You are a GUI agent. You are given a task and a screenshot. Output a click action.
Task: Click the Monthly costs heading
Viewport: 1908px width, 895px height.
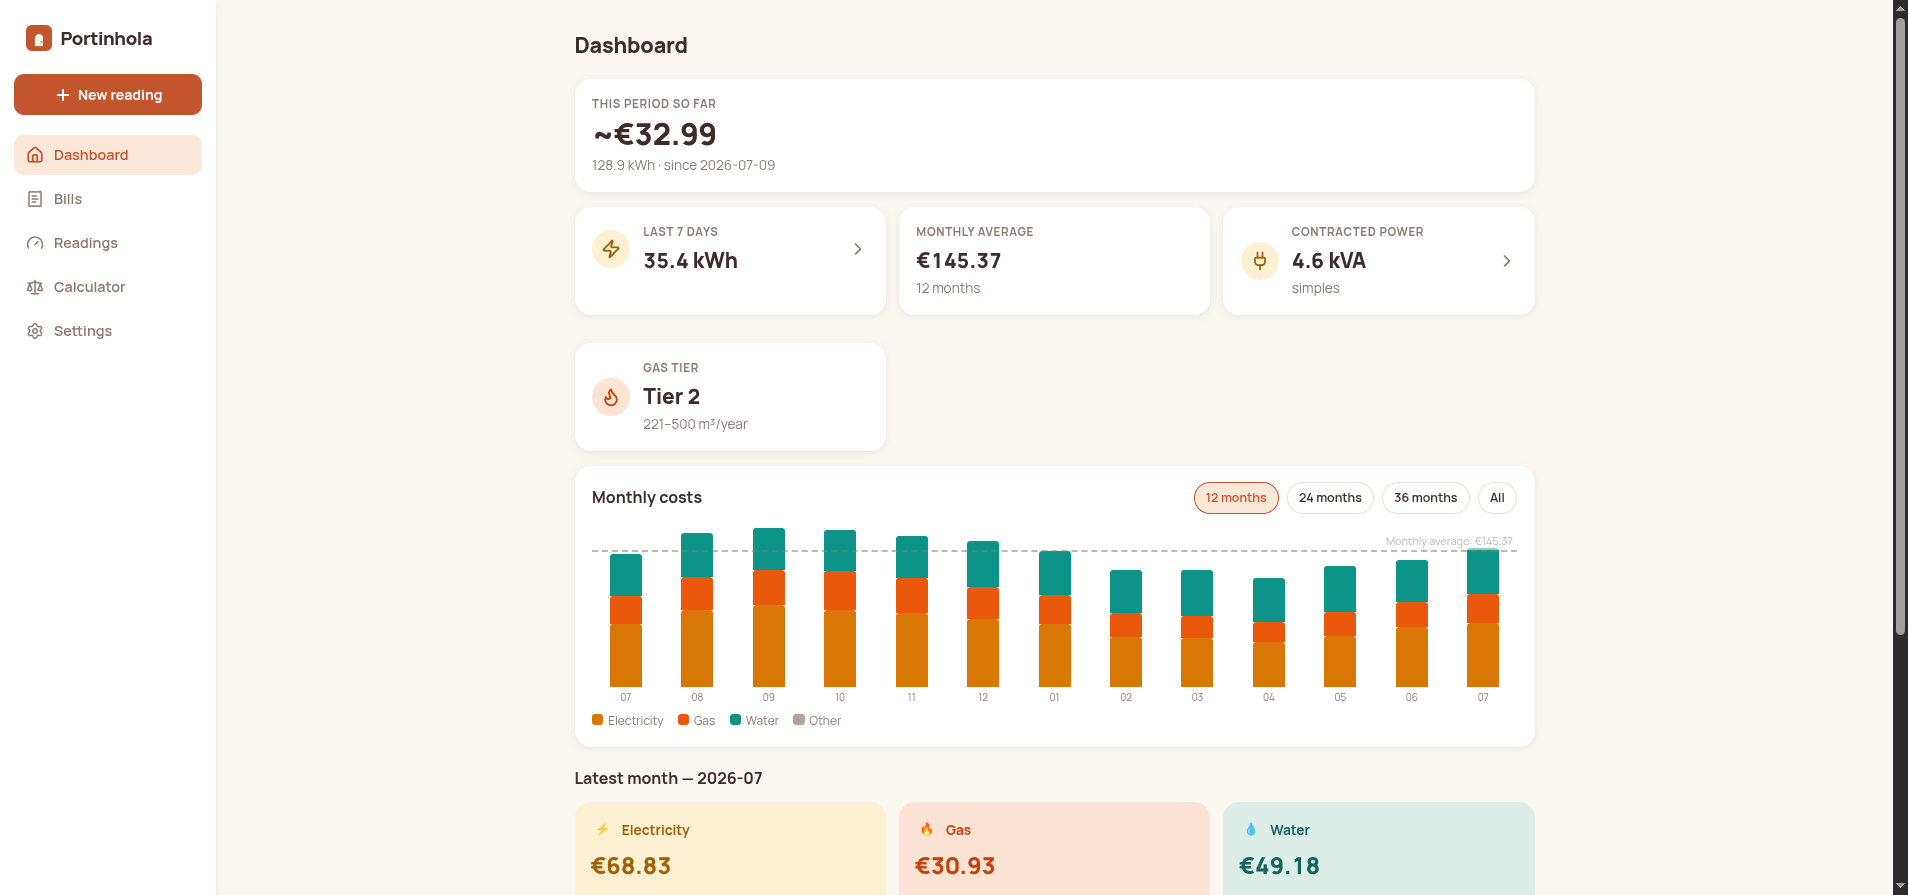click(x=647, y=497)
